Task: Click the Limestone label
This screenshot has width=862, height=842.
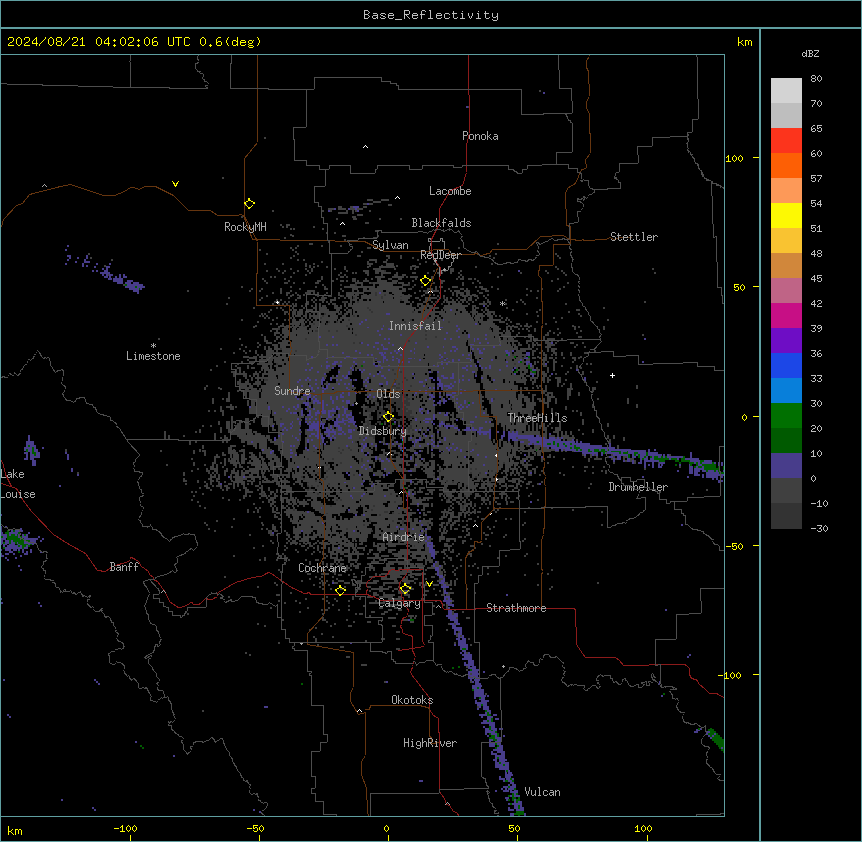Action: [153, 356]
